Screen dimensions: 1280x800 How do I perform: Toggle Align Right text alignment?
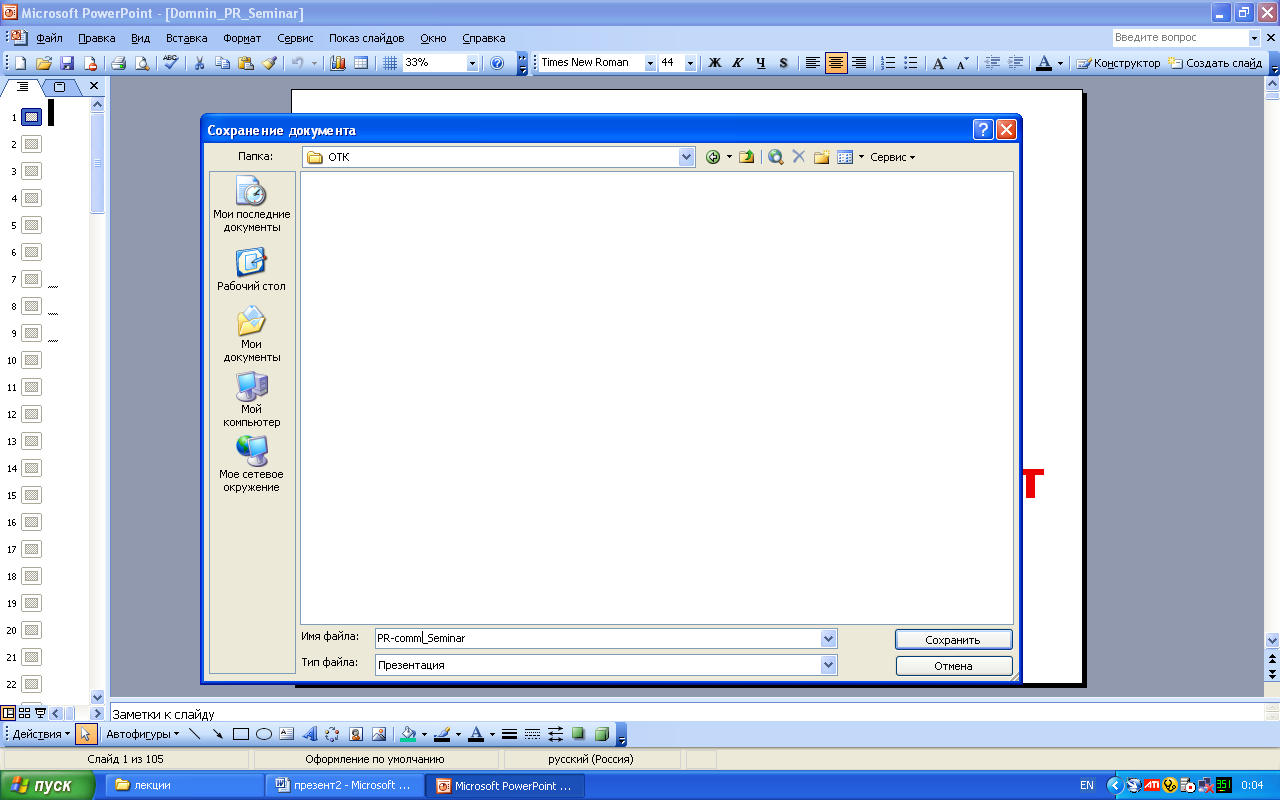click(x=859, y=63)
